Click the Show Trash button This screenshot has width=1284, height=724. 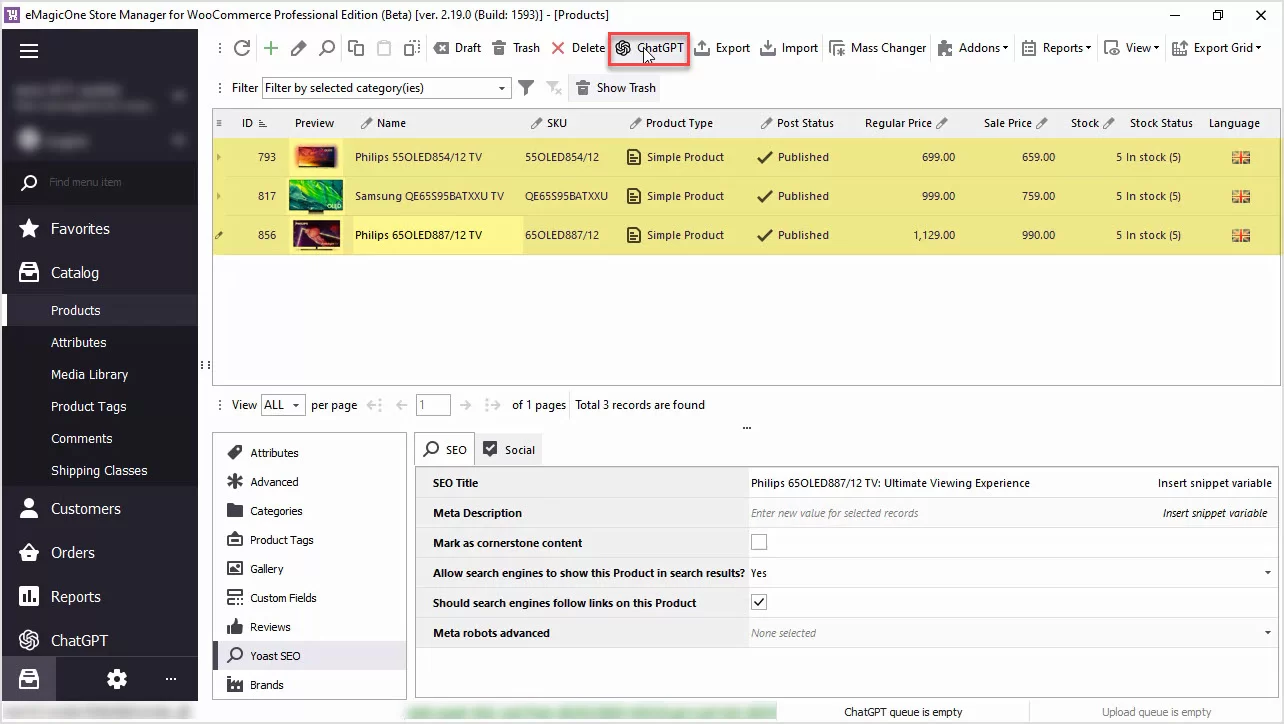point(615,88)
